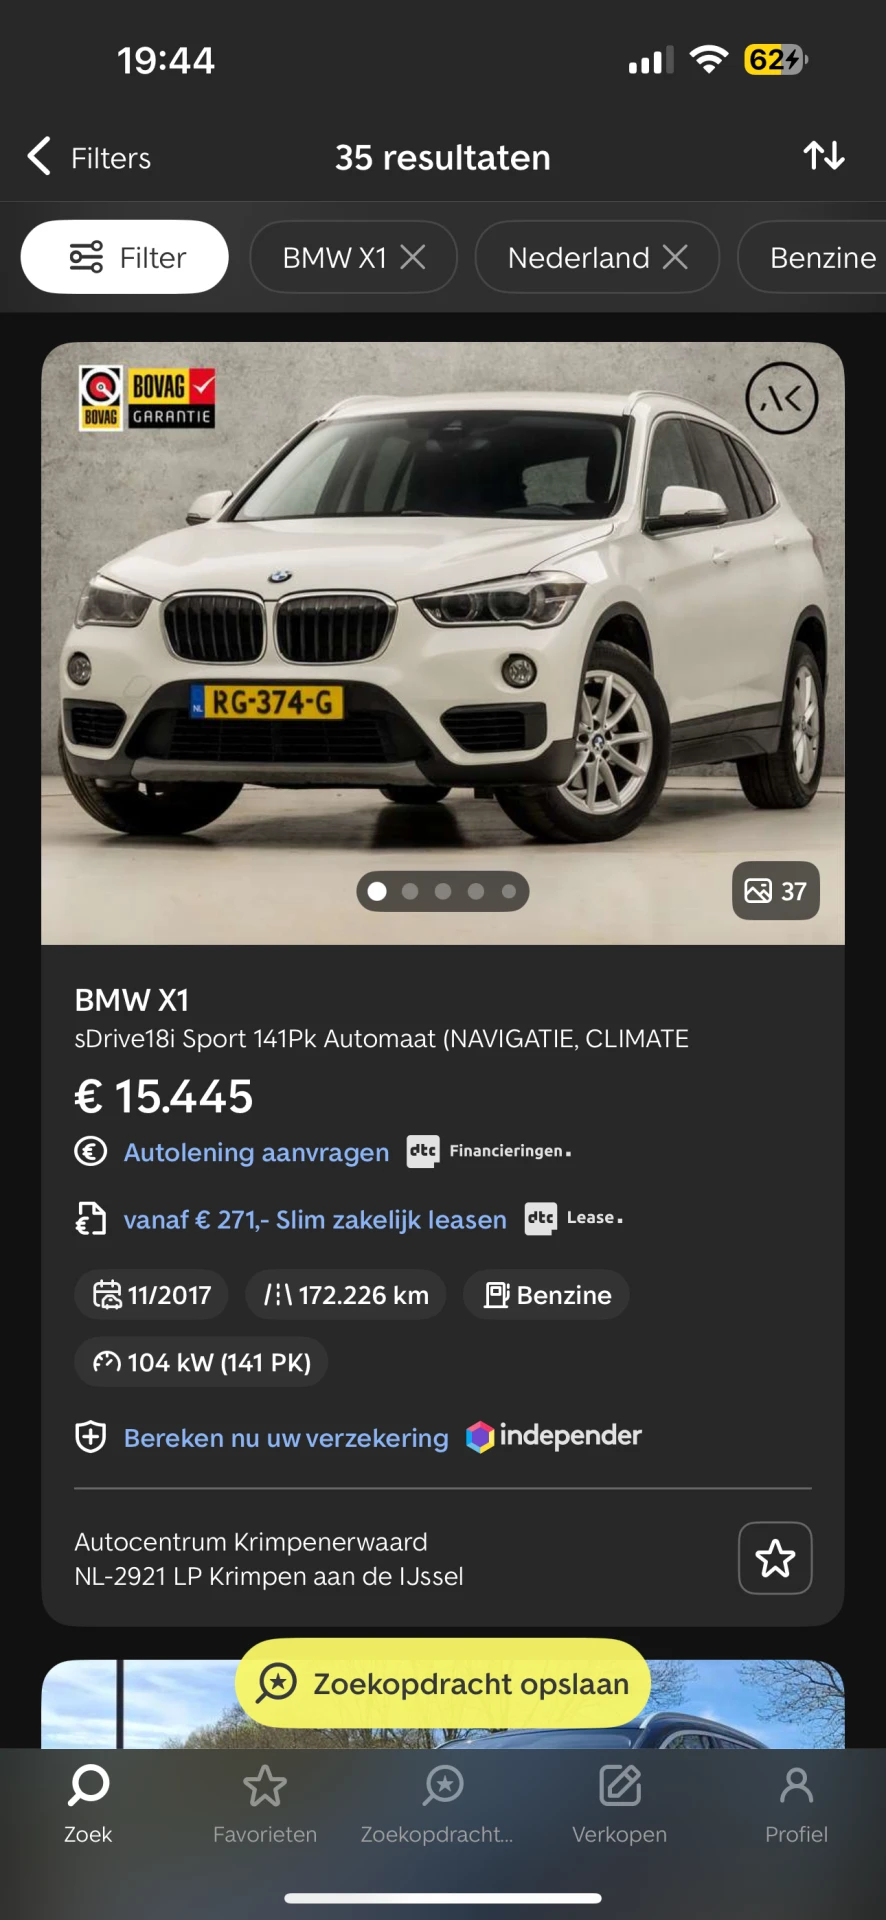Save the search with Zoekopdracht opslaan
This screenshot has width=886, height=1920.
click(443, 1683)
